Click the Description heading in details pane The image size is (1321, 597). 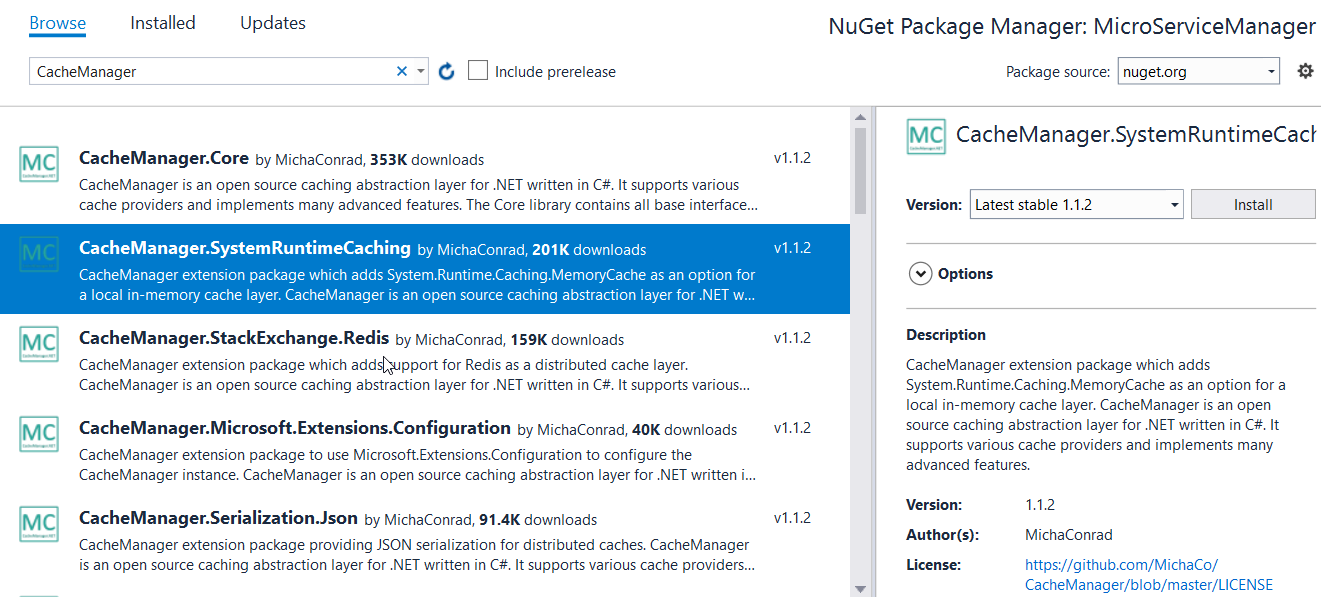[946, 335]
